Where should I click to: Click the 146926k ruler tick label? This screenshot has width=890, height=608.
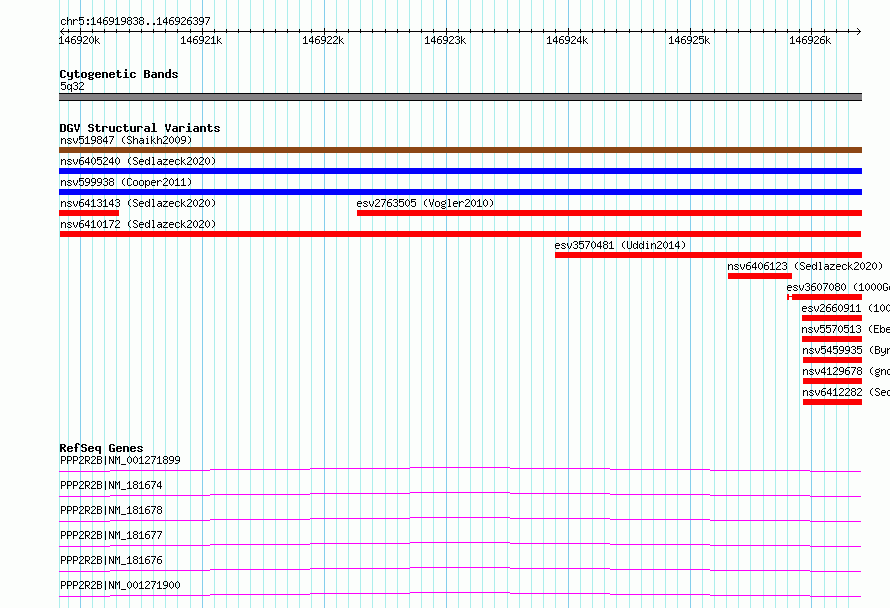pos(810,40)
